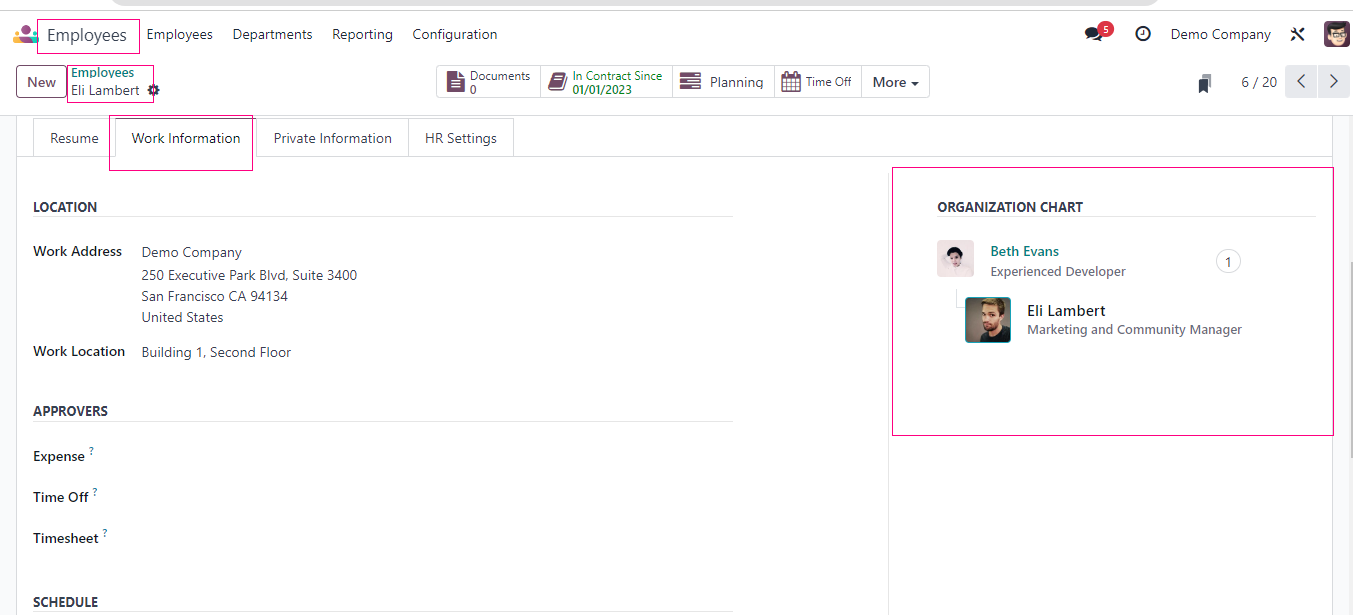Click Expense approver field
Viewport: 1353px width, 615px height.
[437, 456]
